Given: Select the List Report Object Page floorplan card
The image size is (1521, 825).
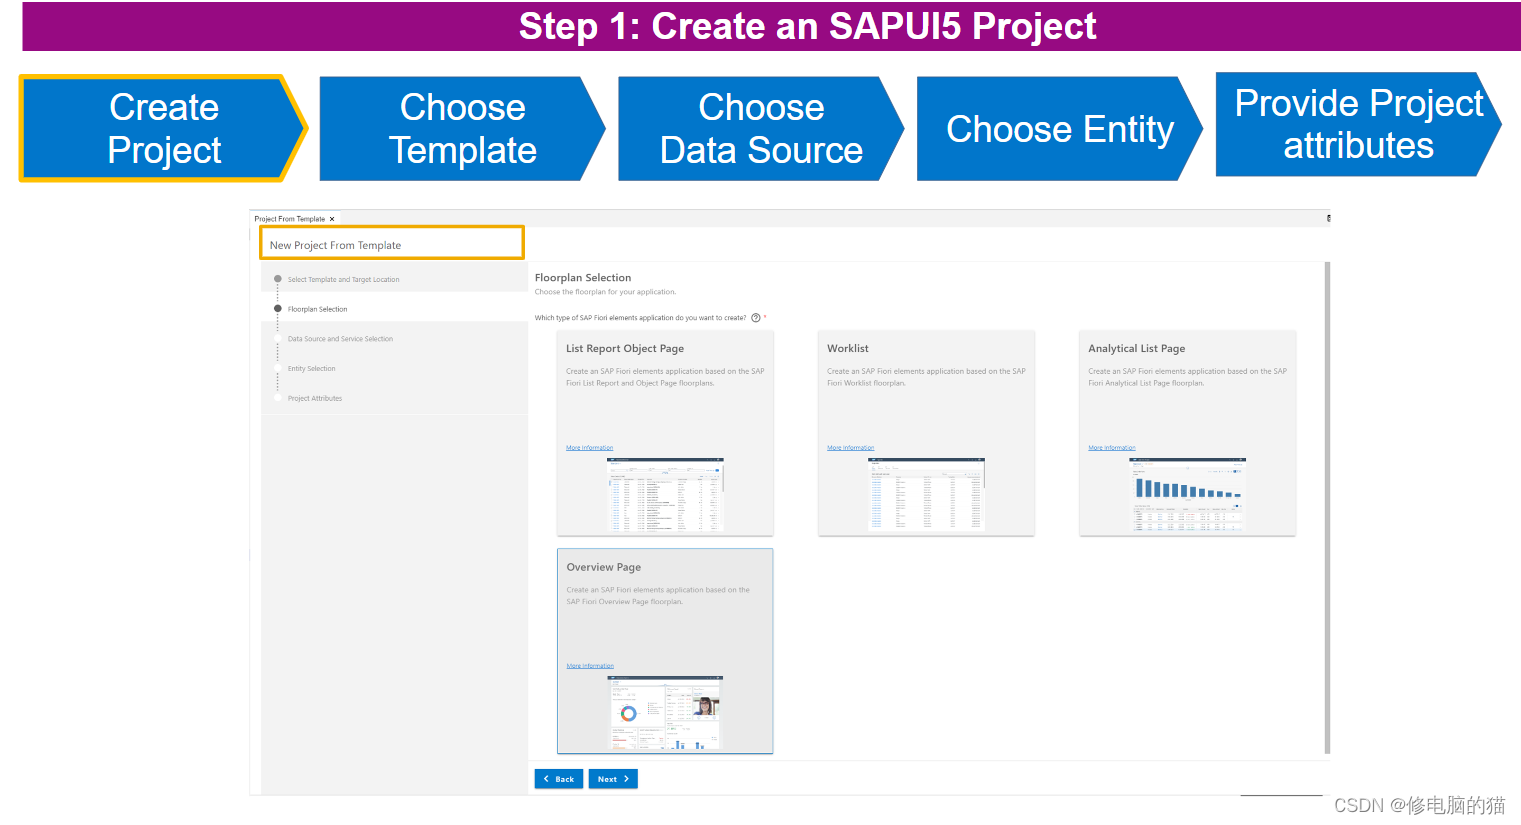Looking at the screenshot, I should point(665,433).
